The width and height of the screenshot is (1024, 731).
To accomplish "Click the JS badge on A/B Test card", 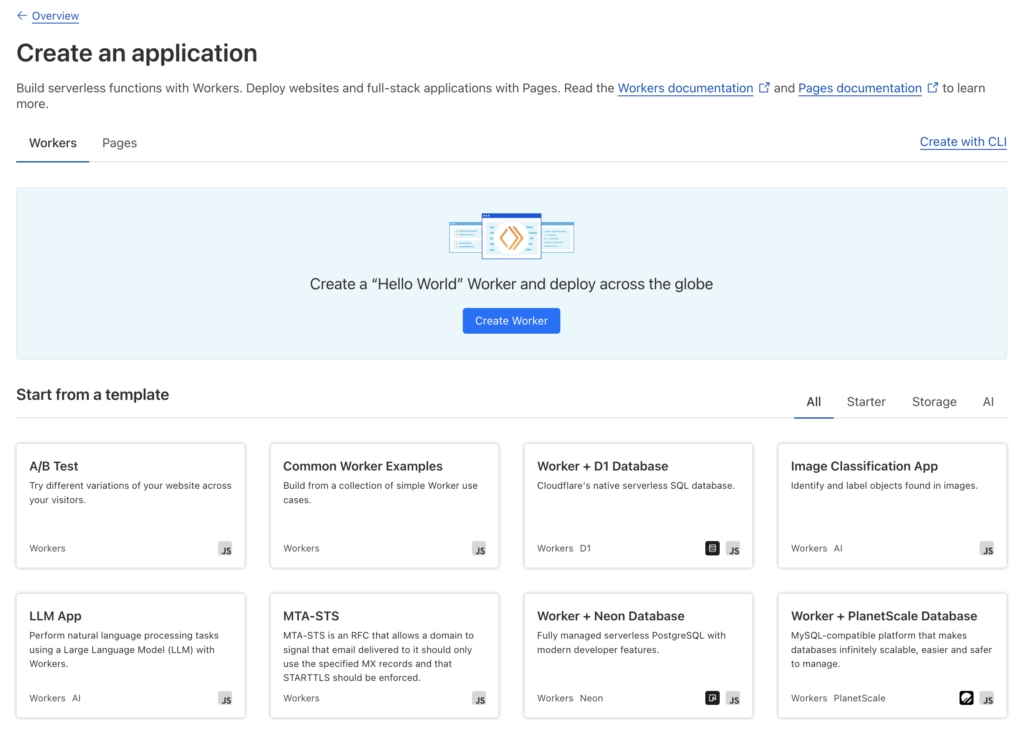I will [x=225, y=549].
